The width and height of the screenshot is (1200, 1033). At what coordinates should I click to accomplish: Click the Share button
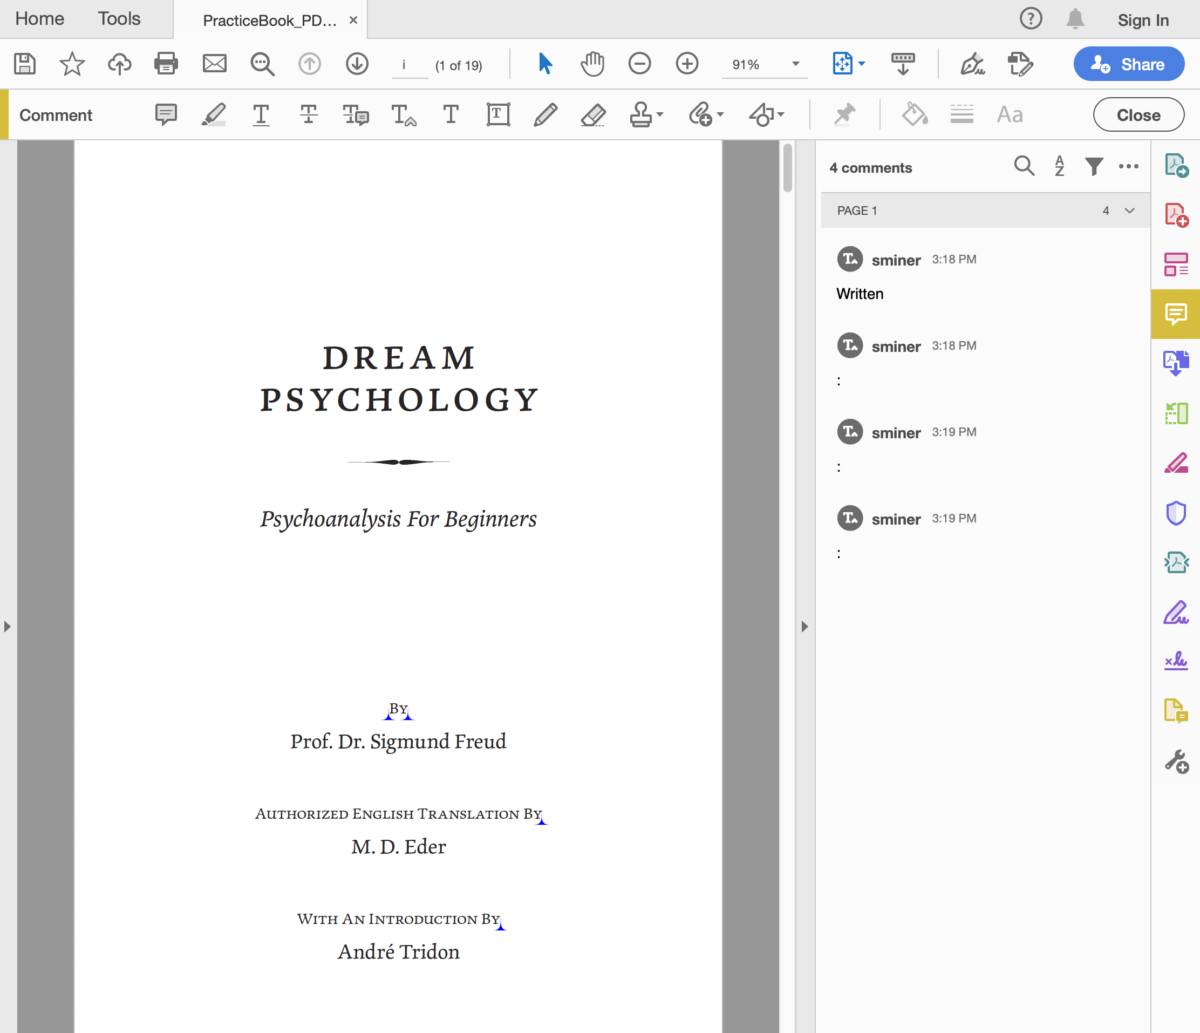tap(1128, 63)
